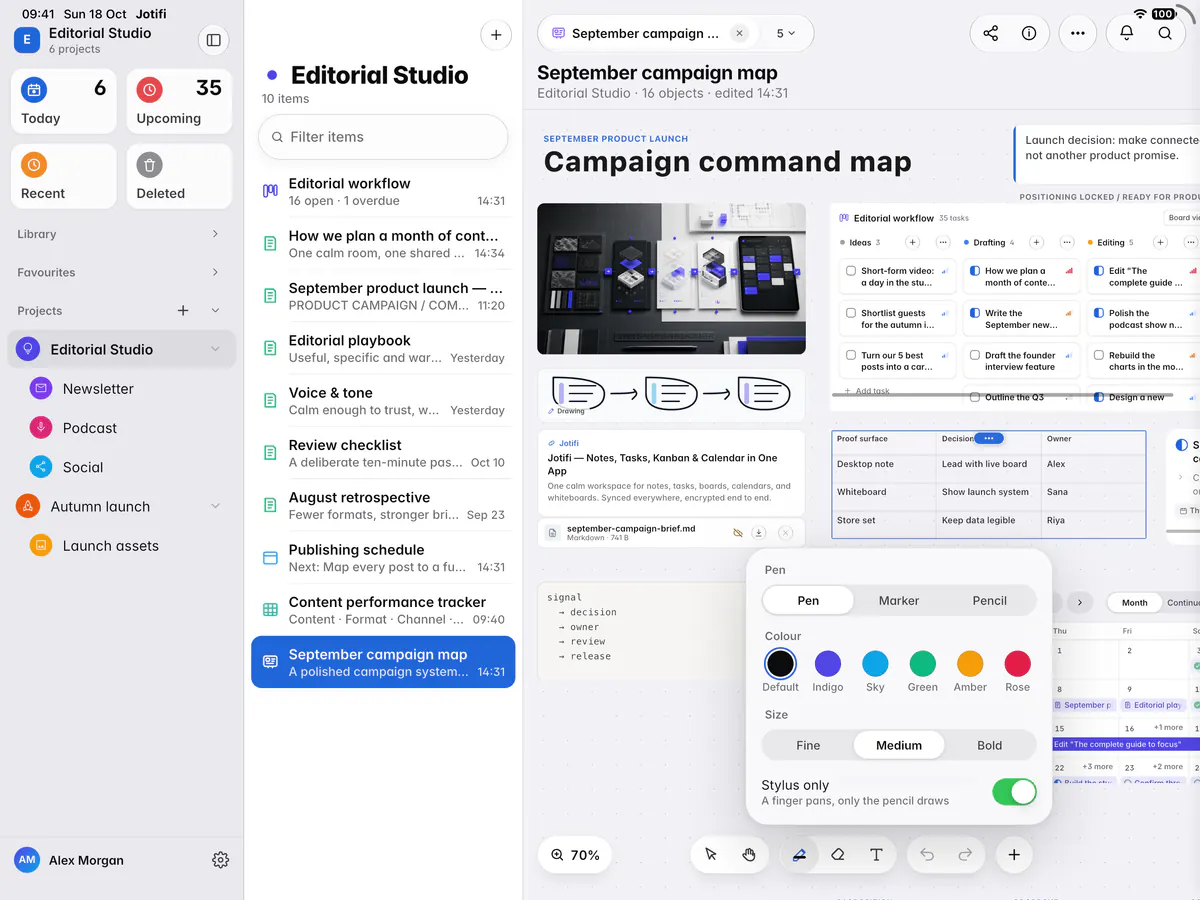Create a new item in Editorial Studio
This screenshot has height=900, width=1200.
(496, 35)
